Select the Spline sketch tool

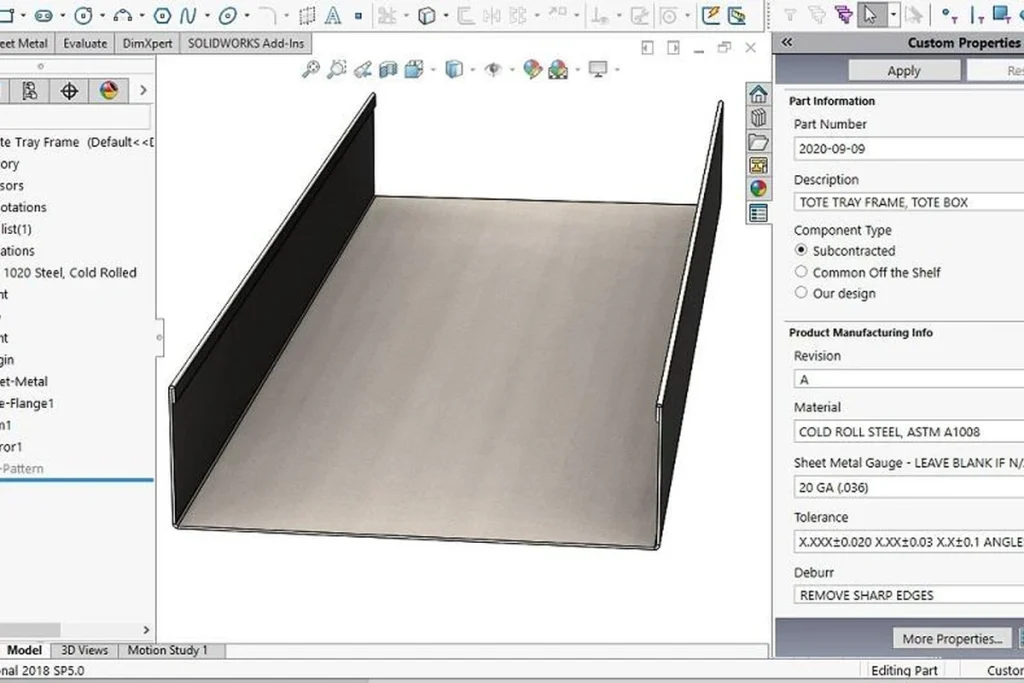(x=188, y=15)
